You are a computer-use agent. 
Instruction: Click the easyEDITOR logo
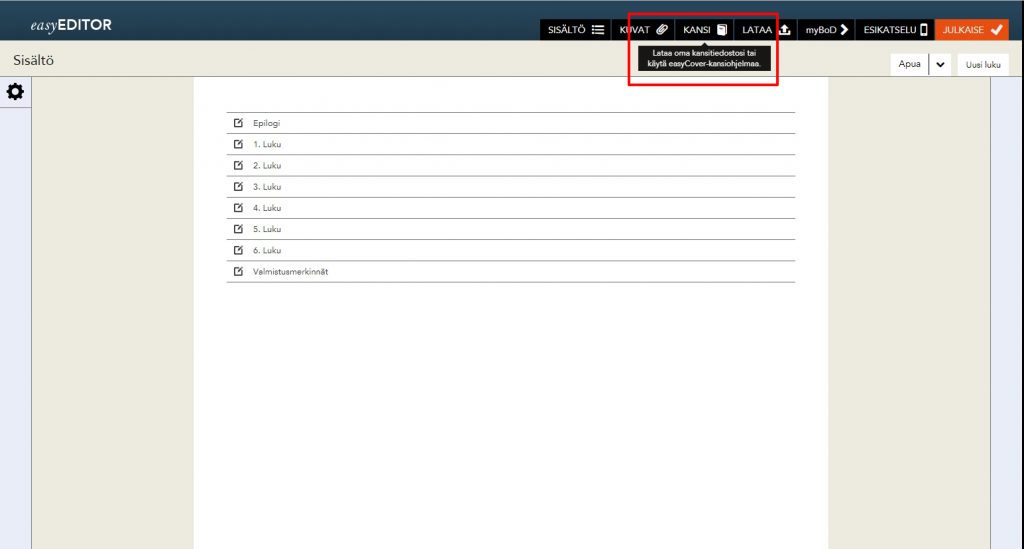coord(71,25)
